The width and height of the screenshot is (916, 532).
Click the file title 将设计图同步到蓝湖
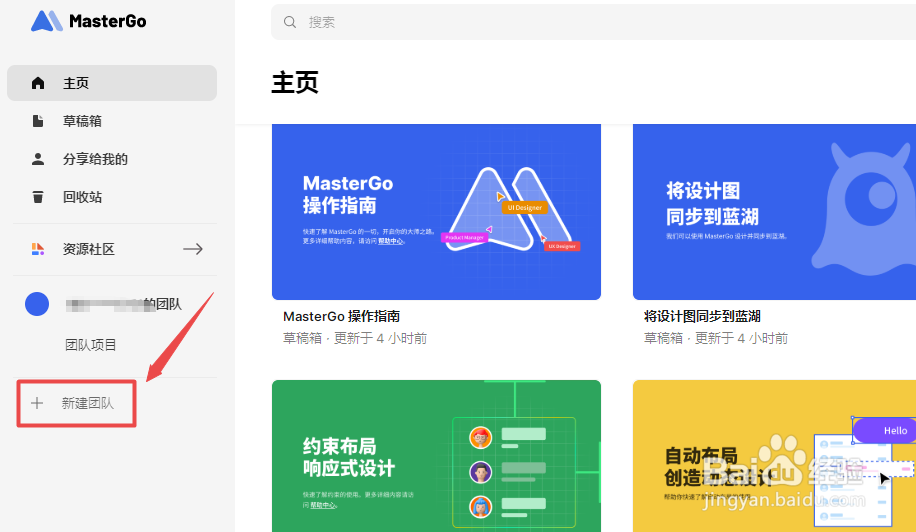coord(702,317)
